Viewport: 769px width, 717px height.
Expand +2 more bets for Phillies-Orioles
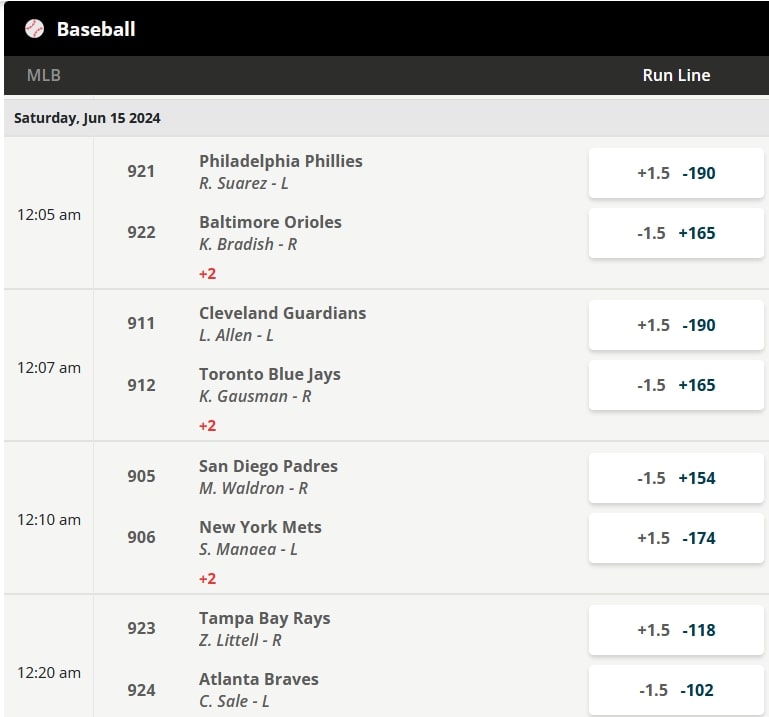[x=208, y=273]
